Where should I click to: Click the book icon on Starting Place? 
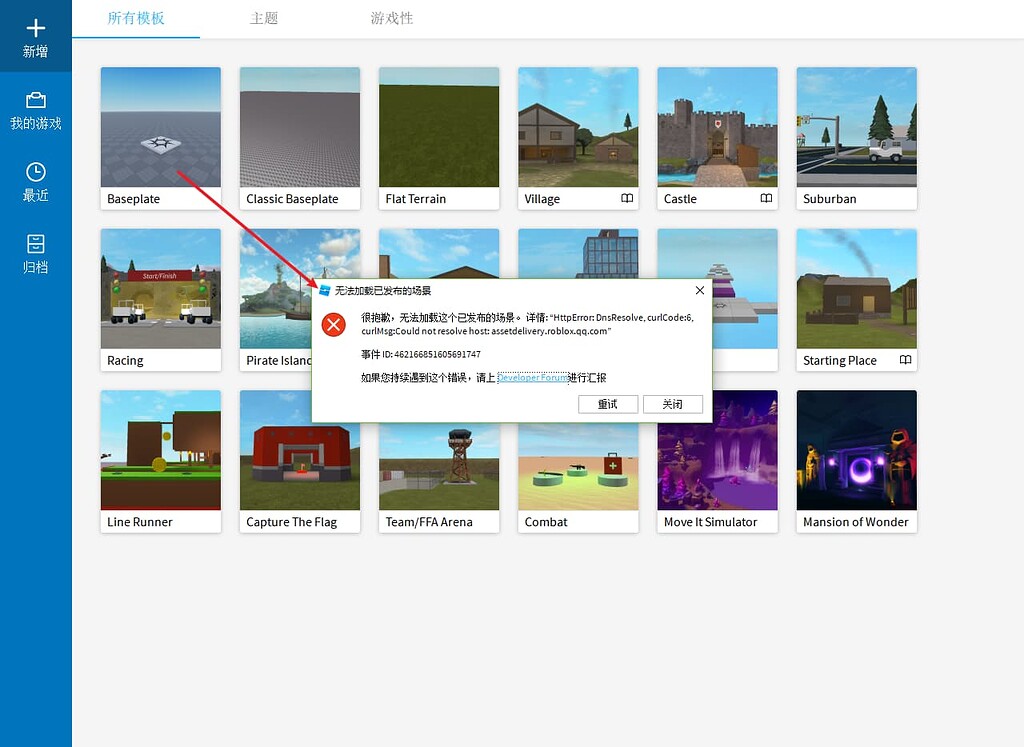click(x=905, y=360)
